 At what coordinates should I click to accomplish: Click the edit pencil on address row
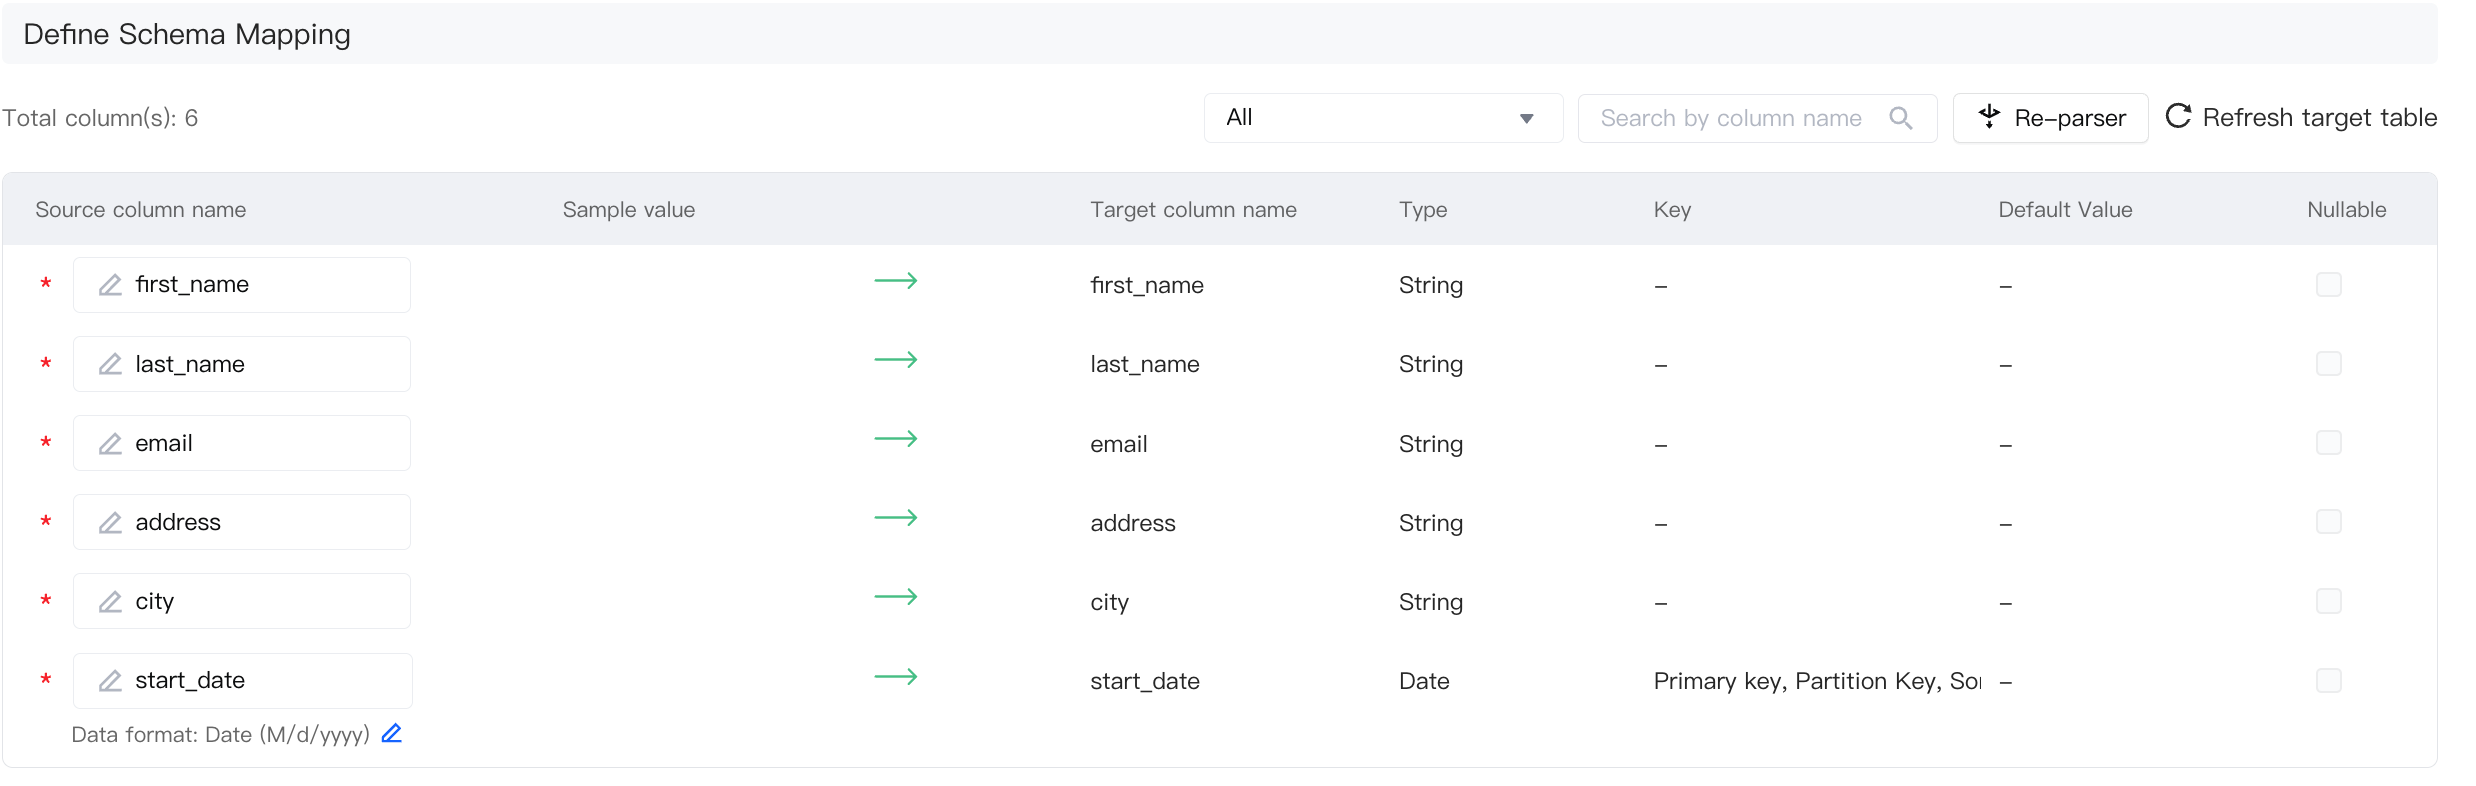[x=110, y=522]
